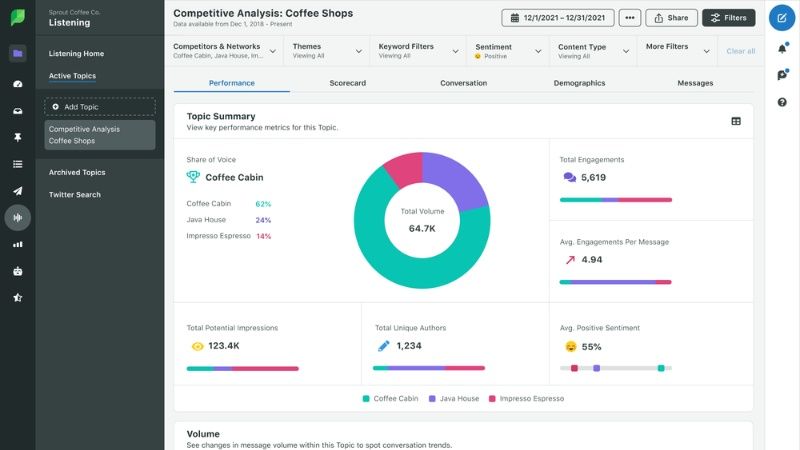800x450 pixels.
Task: Open the dashboard gauge icon in sidebar
Action: (18, 84)
